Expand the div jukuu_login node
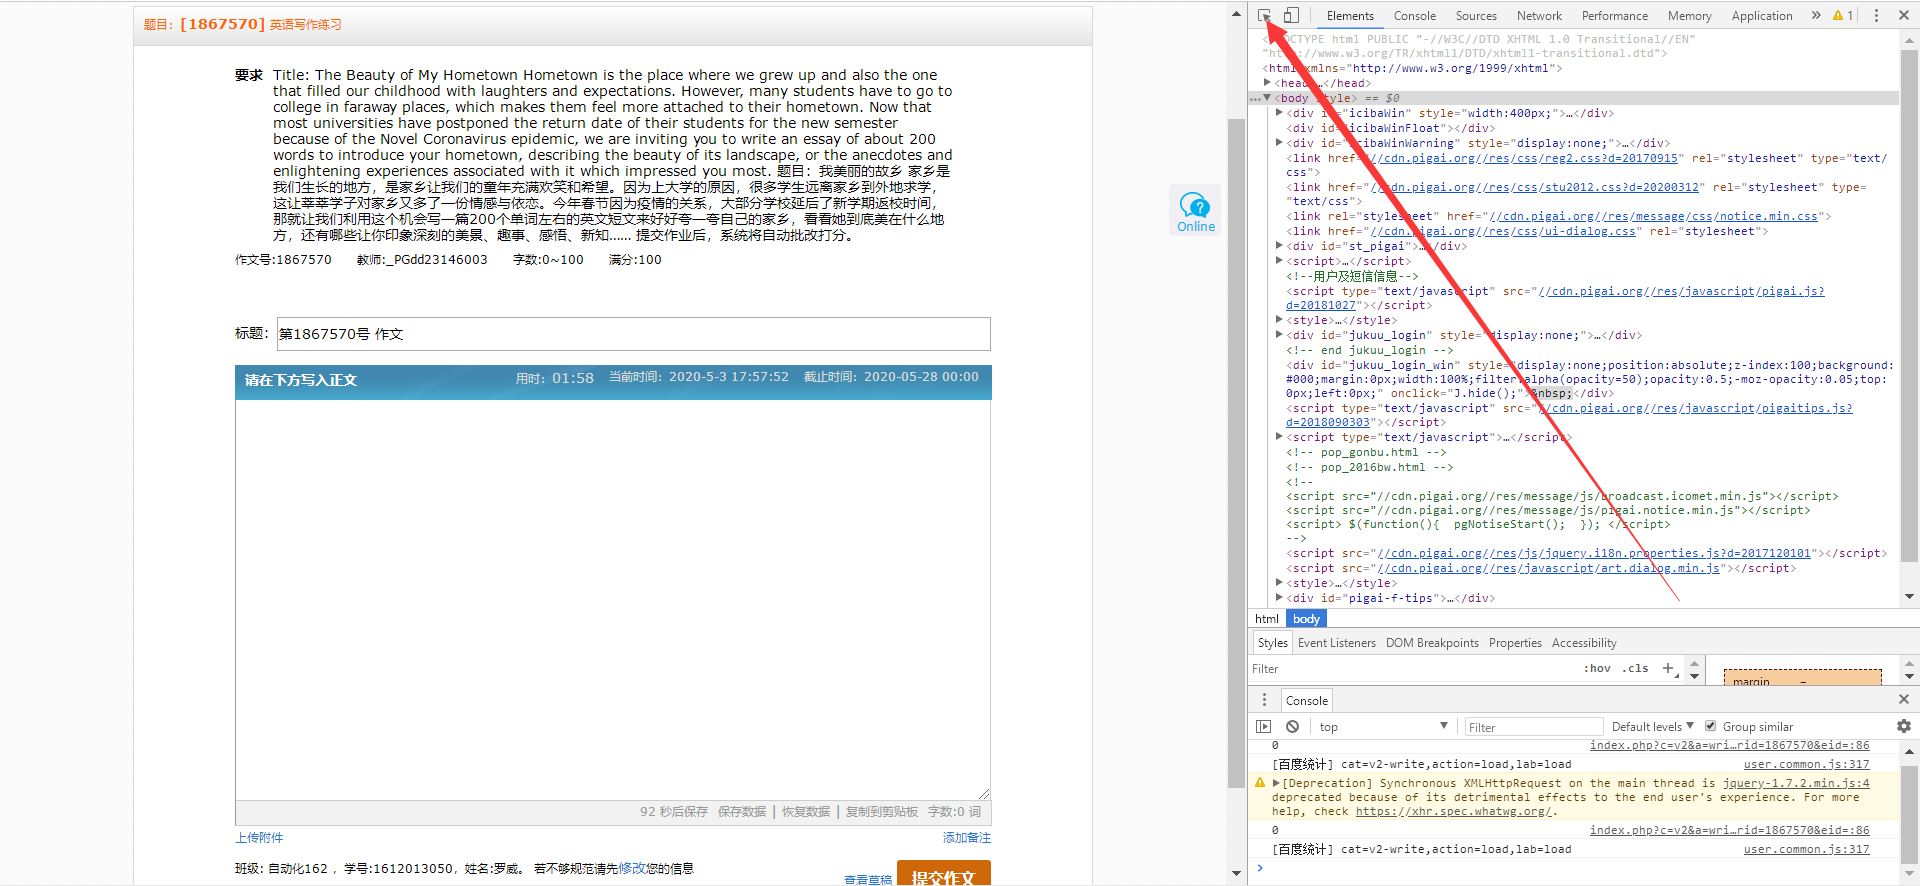Viewport: 1920px width, 886px height. coord(1279,335)
